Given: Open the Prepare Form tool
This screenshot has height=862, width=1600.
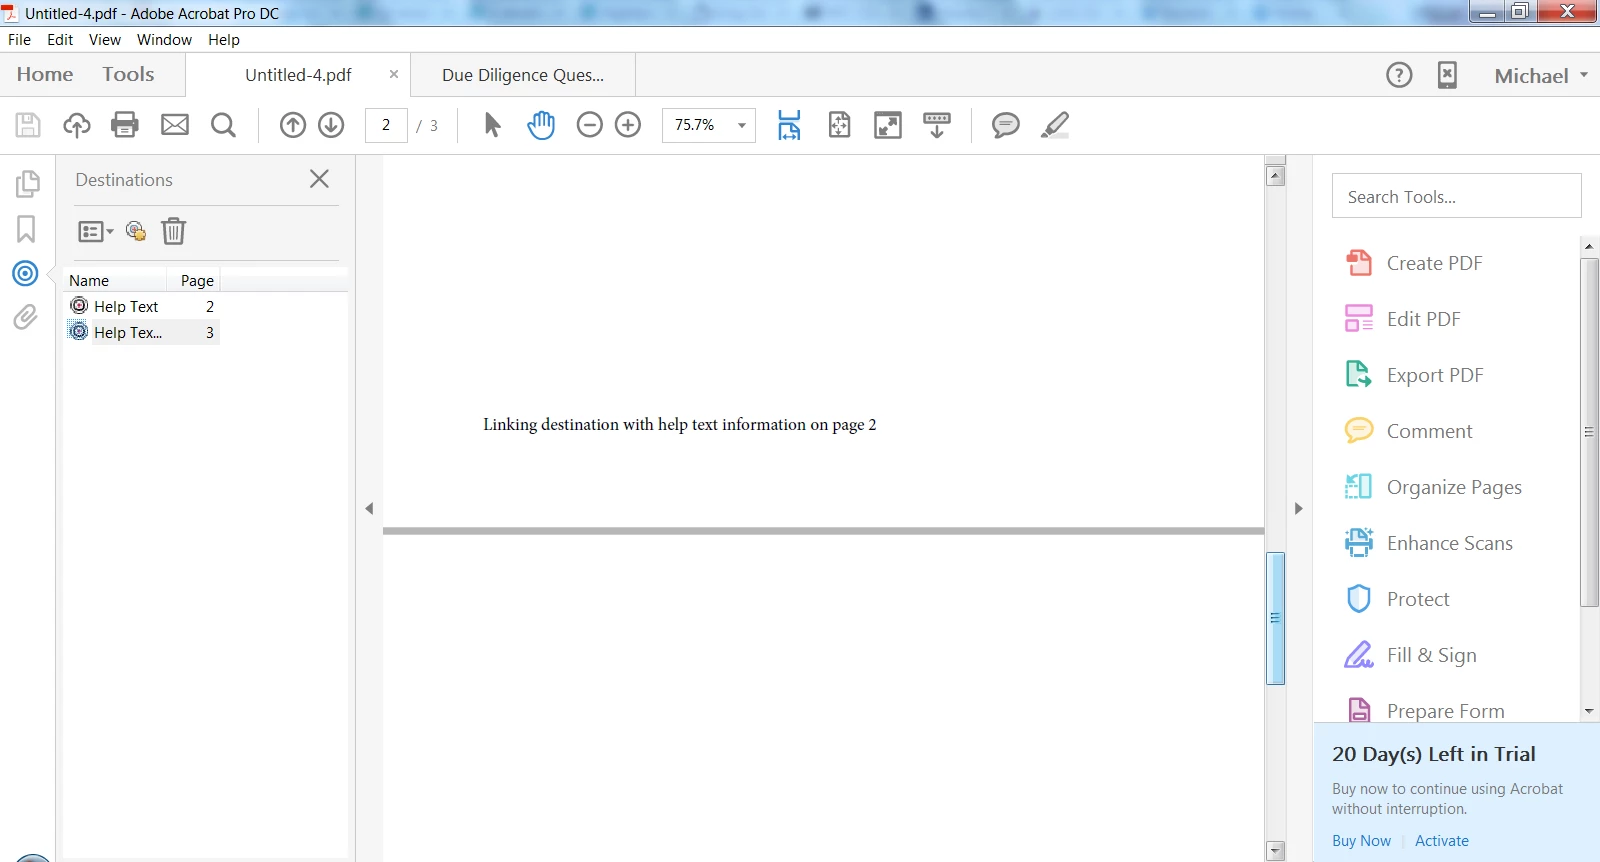Looking at the screenshot, I should point(1425,710).
